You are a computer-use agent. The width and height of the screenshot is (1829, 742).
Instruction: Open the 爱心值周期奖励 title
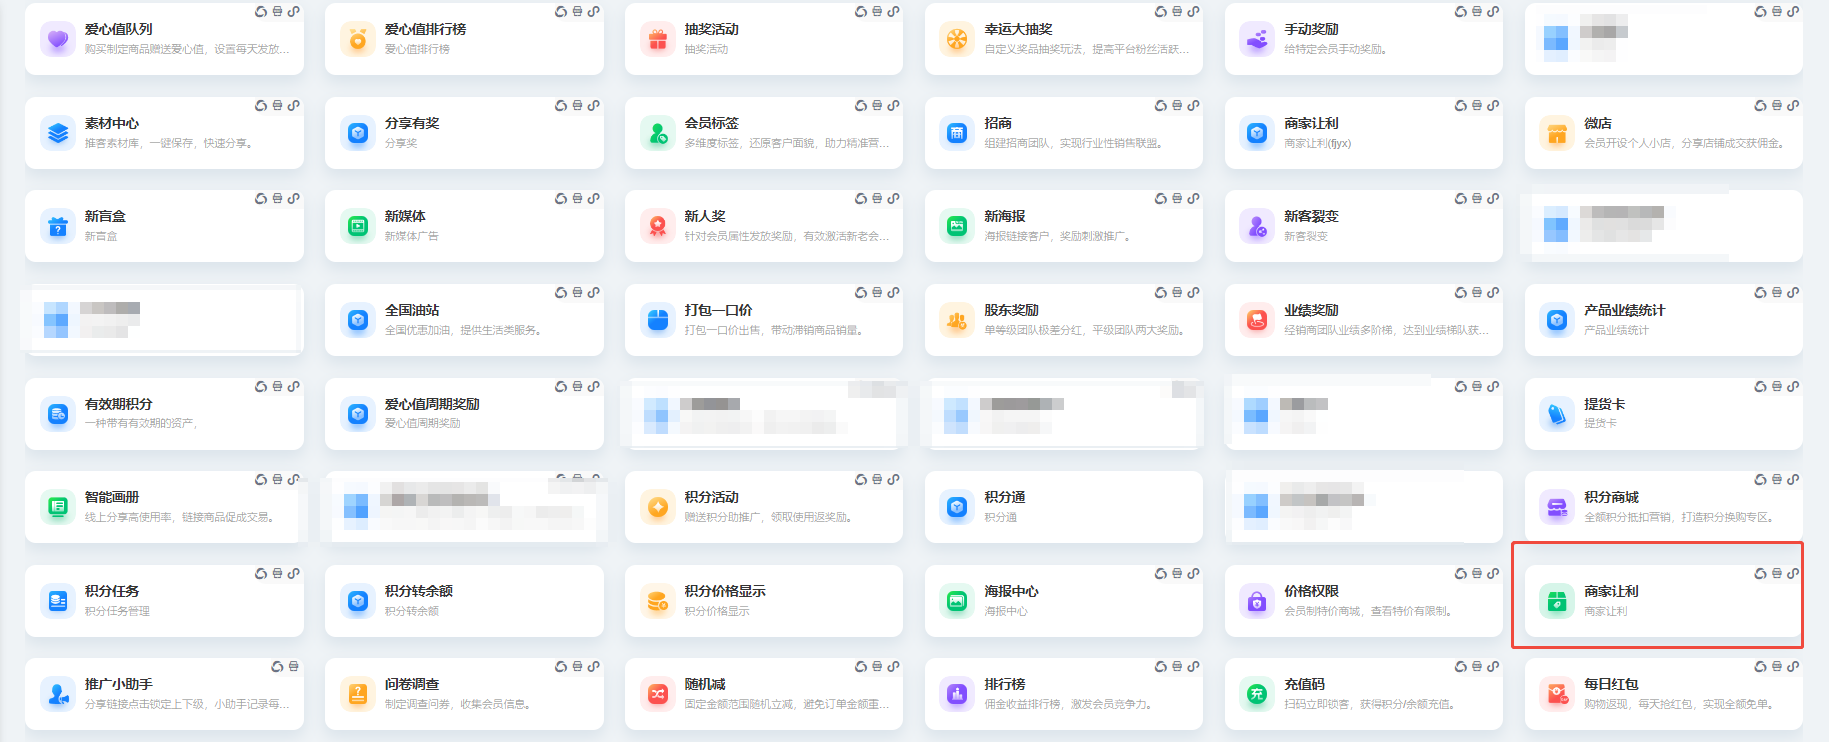[x=432, y=404]
